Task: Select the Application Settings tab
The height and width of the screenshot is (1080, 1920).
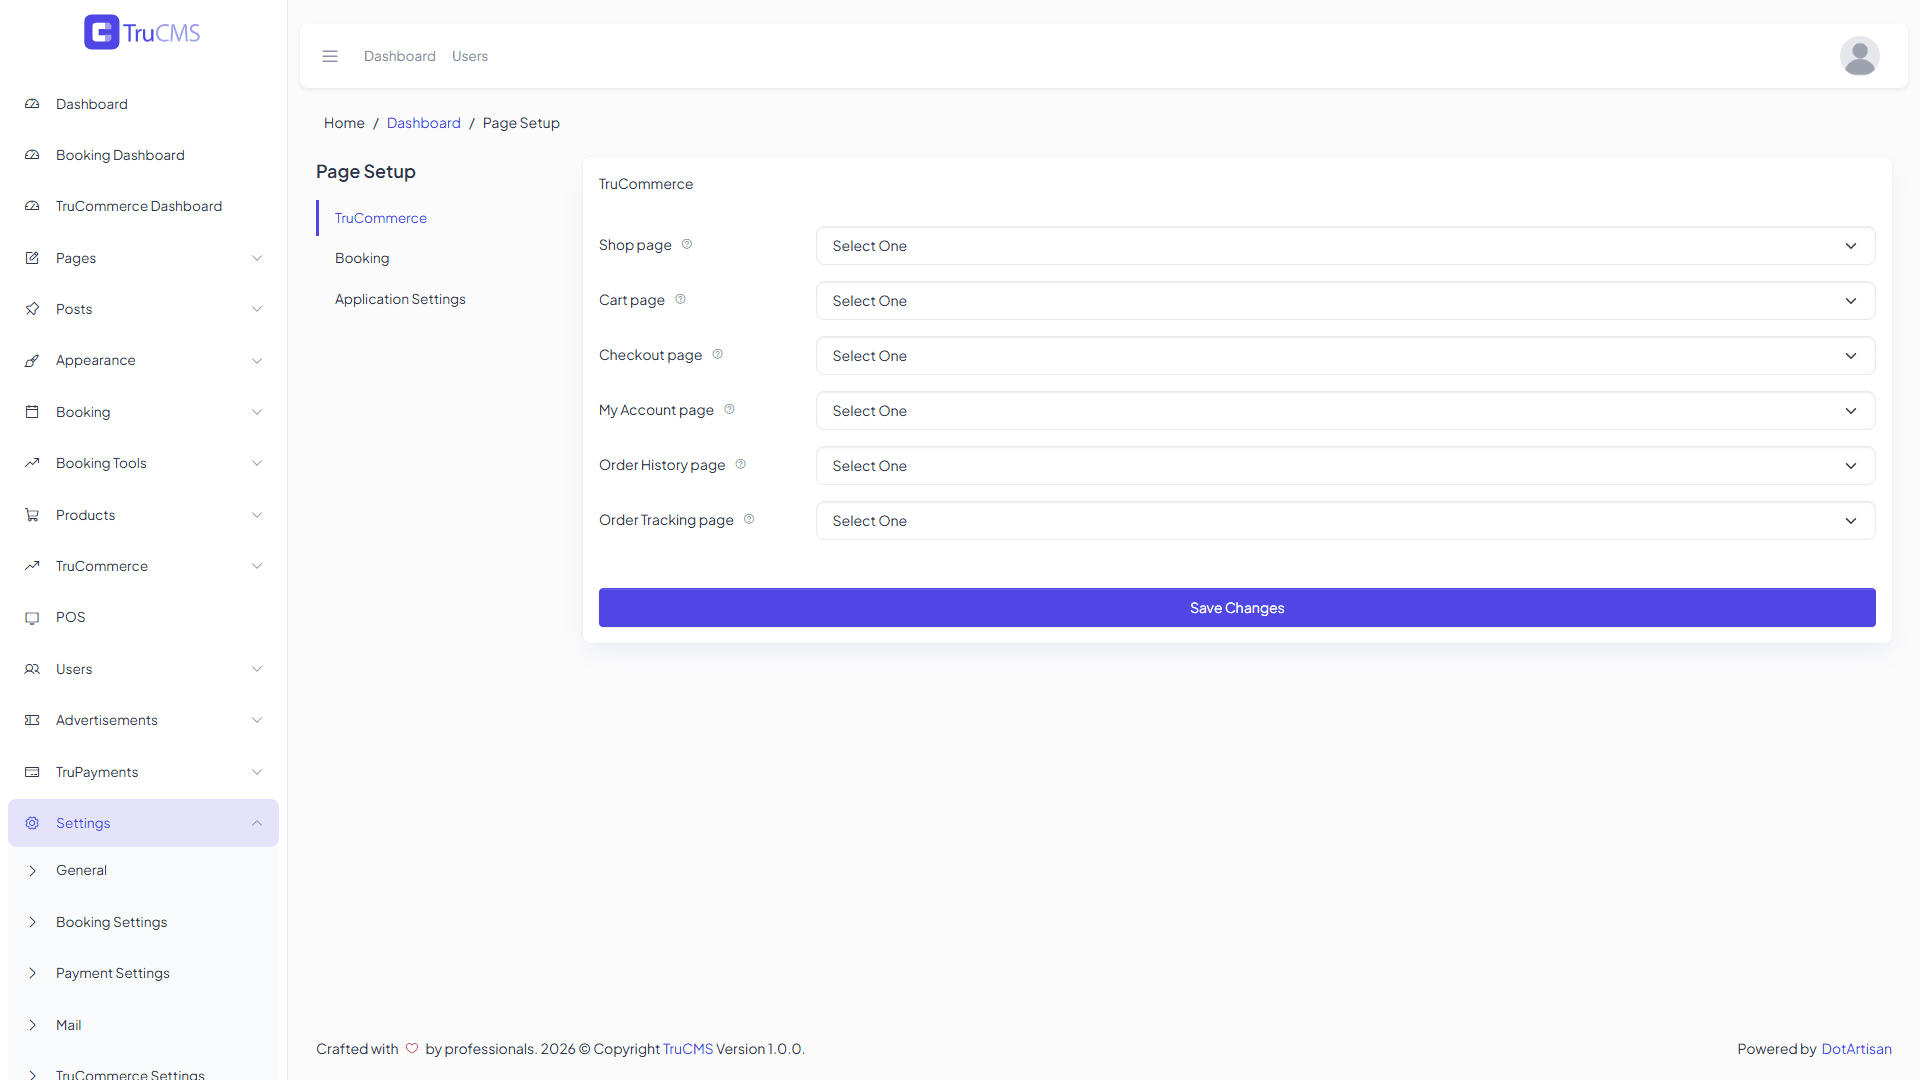Action: point(400,299)
